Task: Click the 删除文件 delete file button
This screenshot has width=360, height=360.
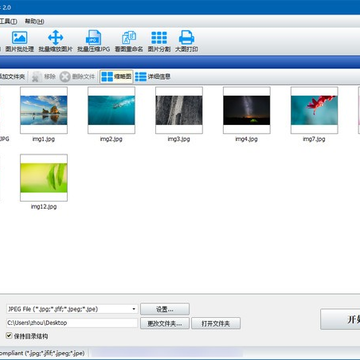Action: (x=77, y=77)
